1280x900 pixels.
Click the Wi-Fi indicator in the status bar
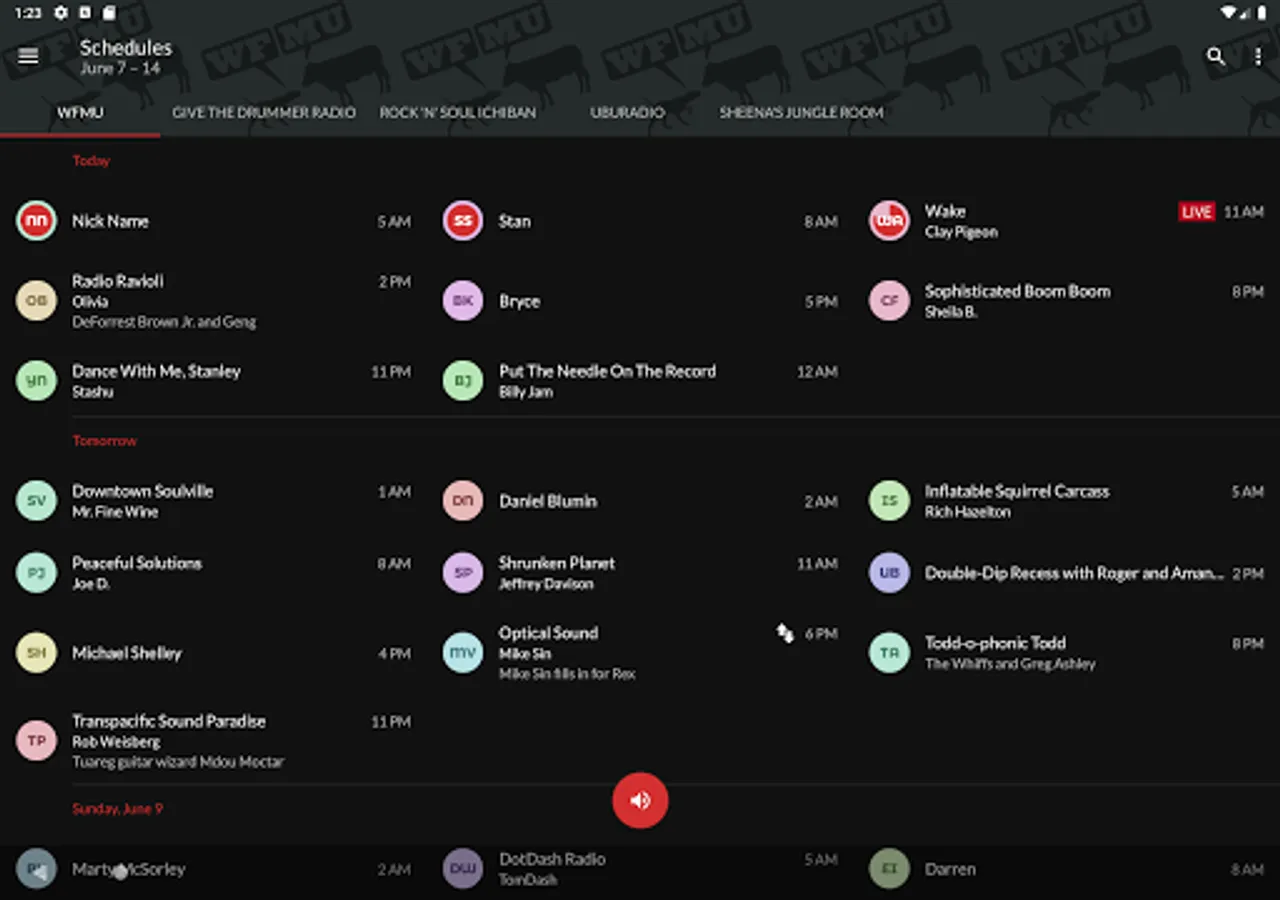[1228, 13]
